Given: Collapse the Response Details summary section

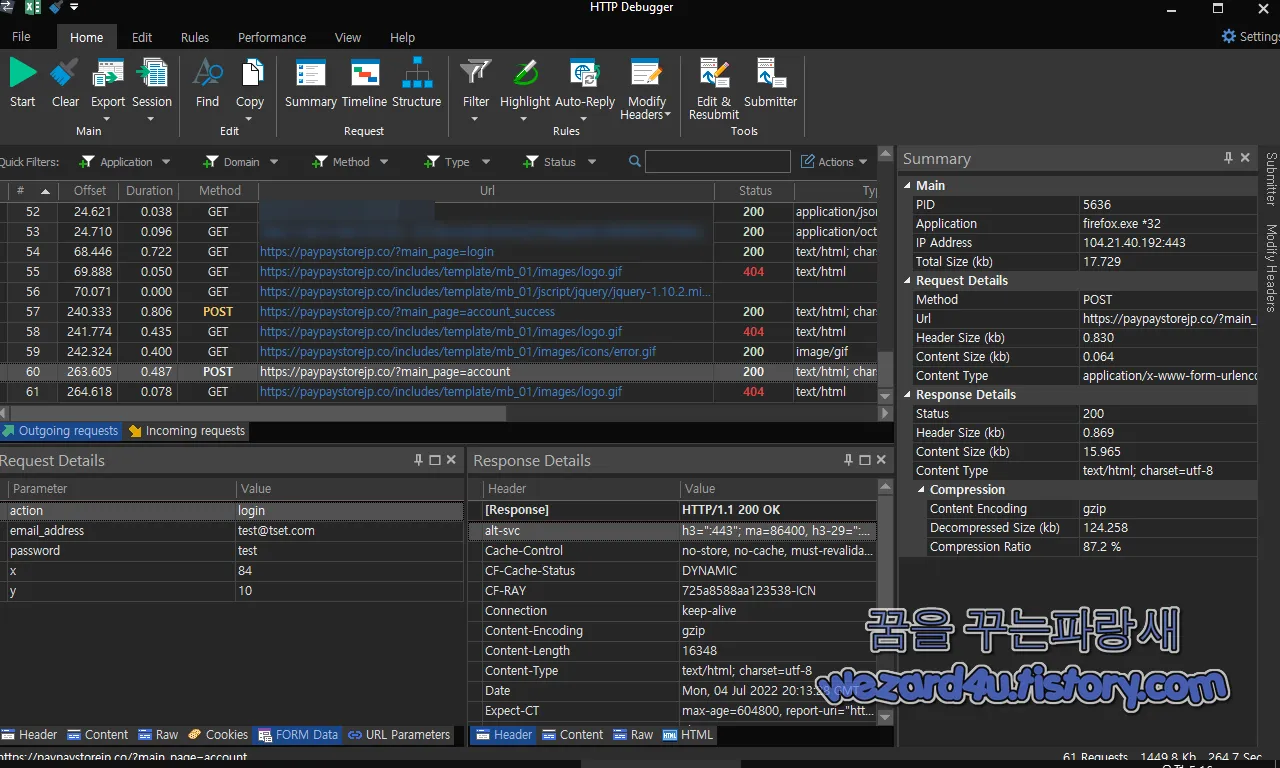Looking at the screenshot, I should [x=908, y=395].
